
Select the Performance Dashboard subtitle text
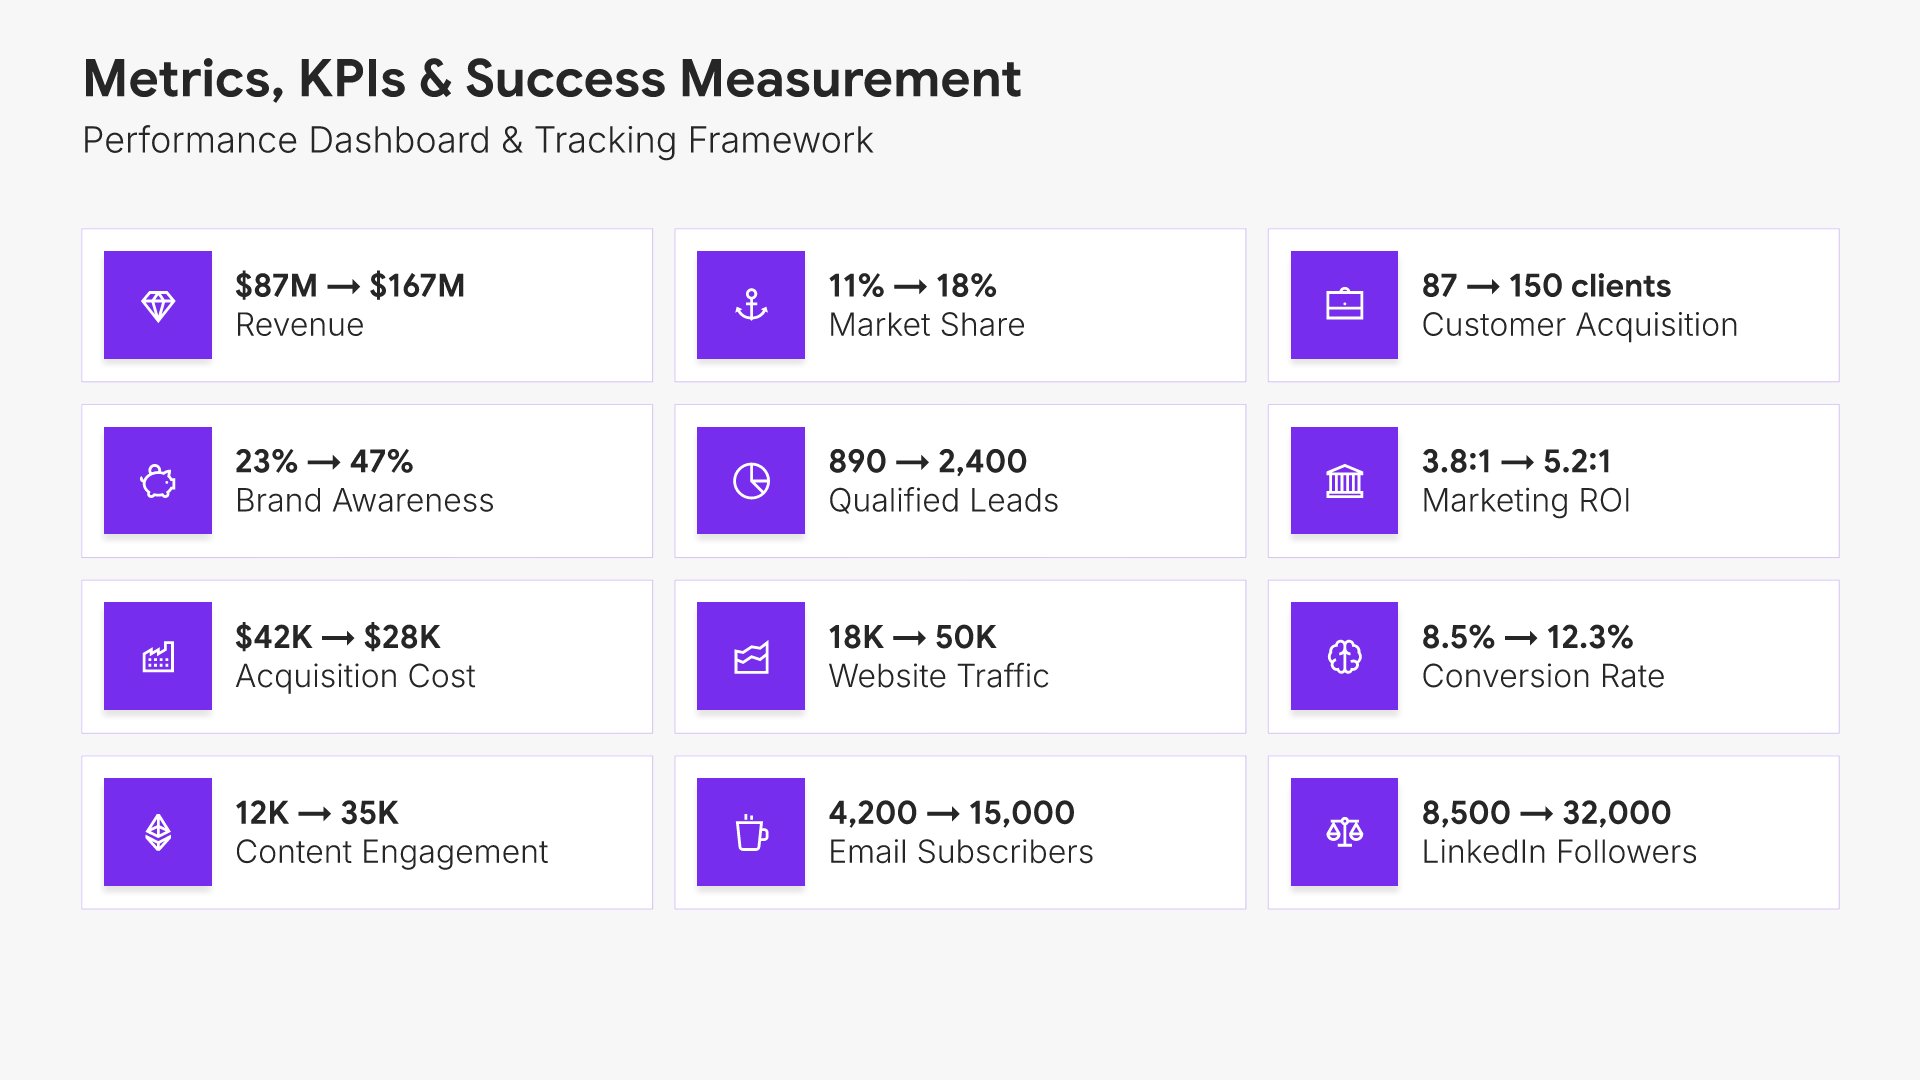pyautogui.click(x=477, y=140)
